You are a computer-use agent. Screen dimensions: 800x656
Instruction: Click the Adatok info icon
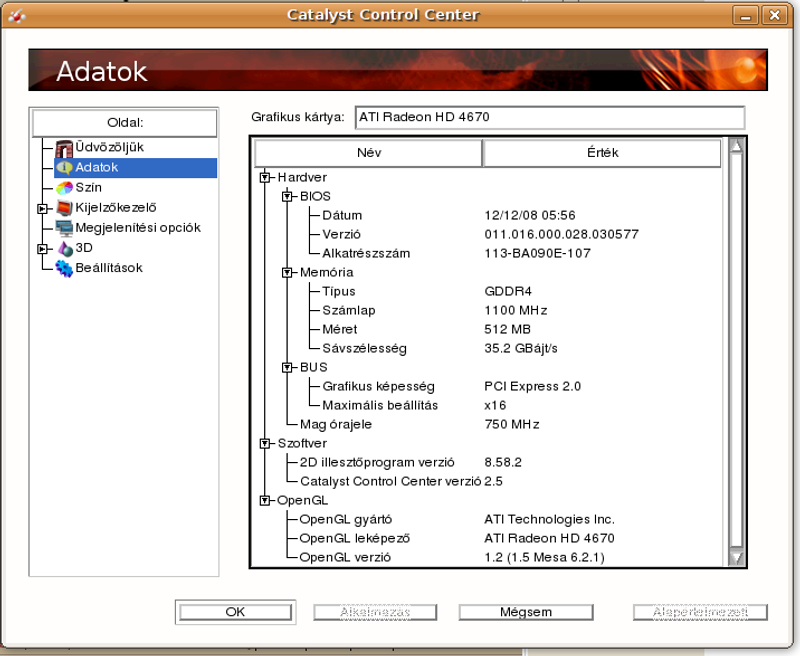pos(64,167)
